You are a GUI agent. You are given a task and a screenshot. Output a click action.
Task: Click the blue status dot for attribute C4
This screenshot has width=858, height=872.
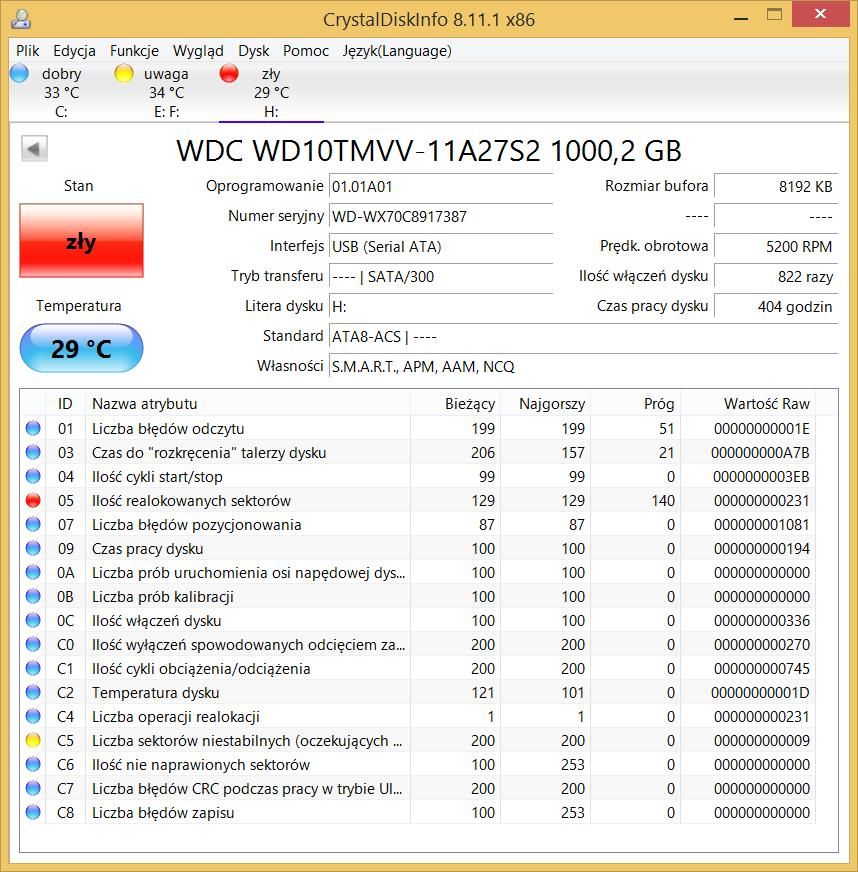point(33,716)
